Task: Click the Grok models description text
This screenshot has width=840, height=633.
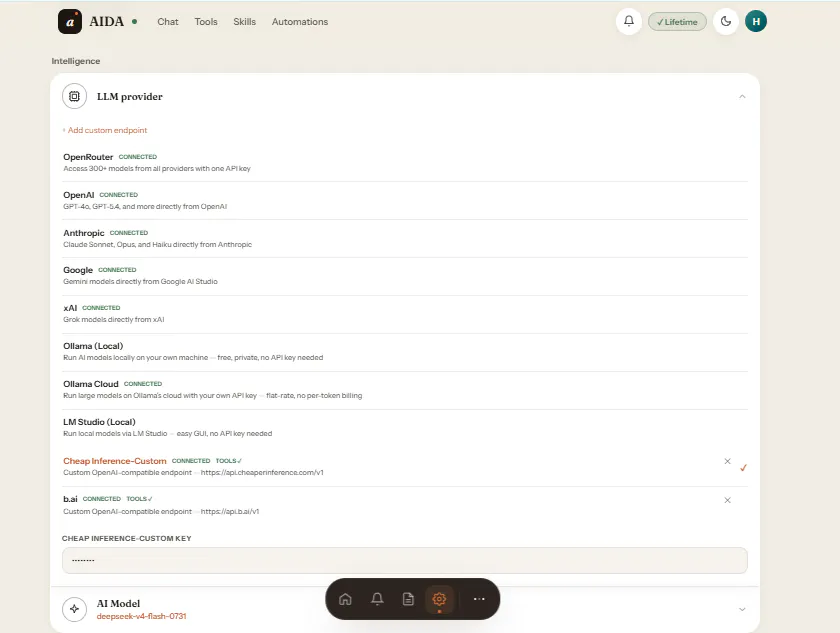Action: (114, 320)
